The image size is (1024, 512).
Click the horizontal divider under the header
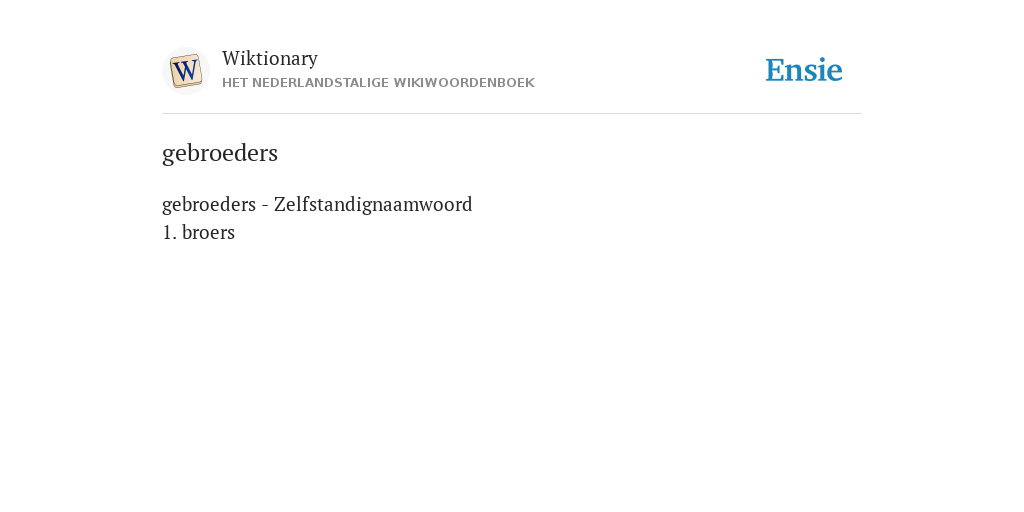coord(512,114)
